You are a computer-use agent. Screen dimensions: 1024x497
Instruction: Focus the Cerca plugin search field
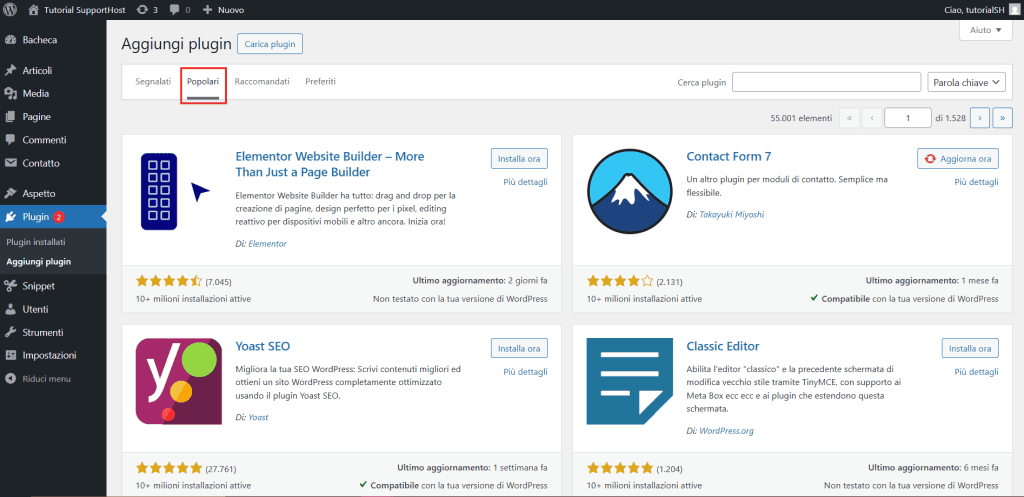coord(826,82)
